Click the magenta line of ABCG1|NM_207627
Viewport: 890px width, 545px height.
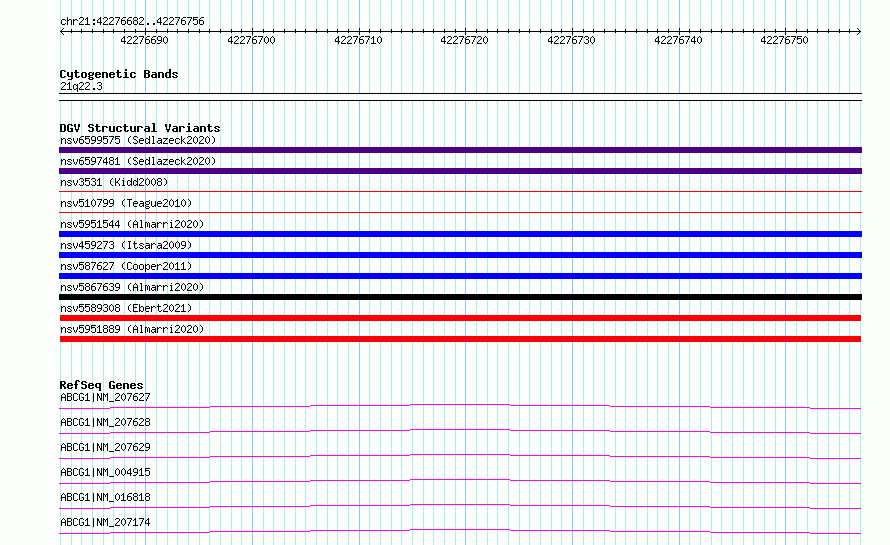pyautogui.click(x=460, y=406)
